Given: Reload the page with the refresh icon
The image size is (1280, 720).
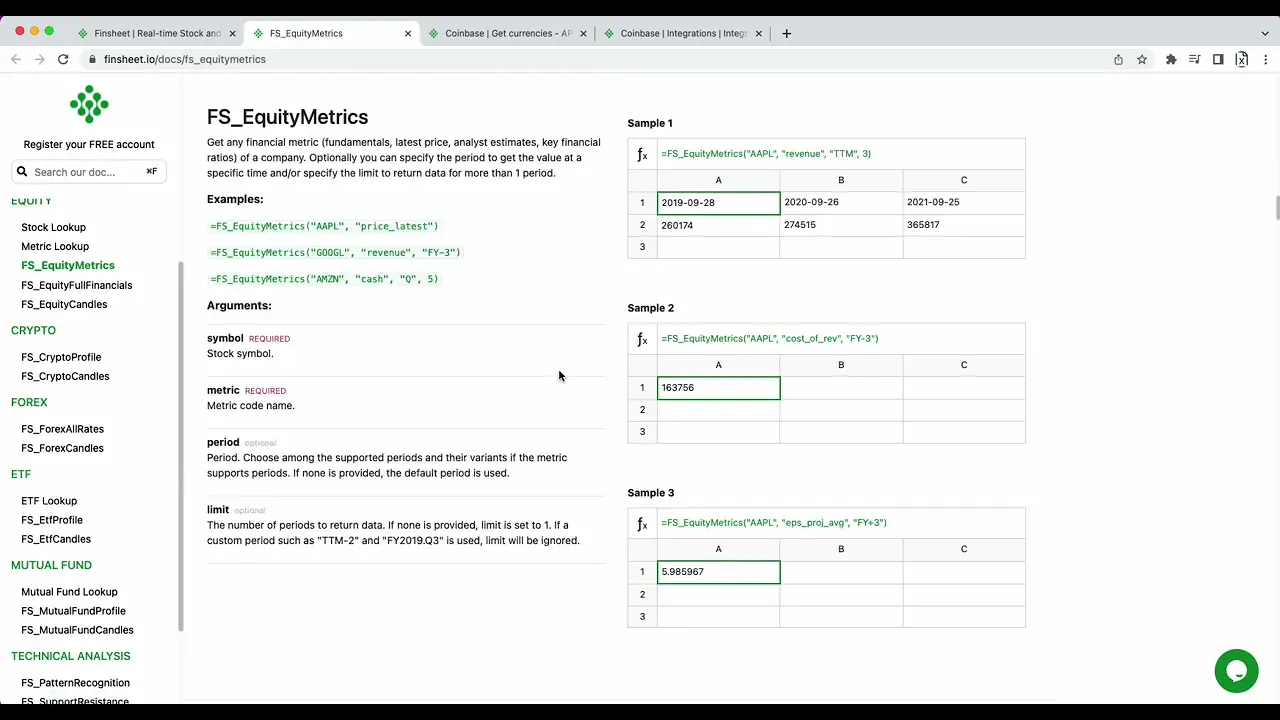Looking at the screenshot, I should coord(63,59).
